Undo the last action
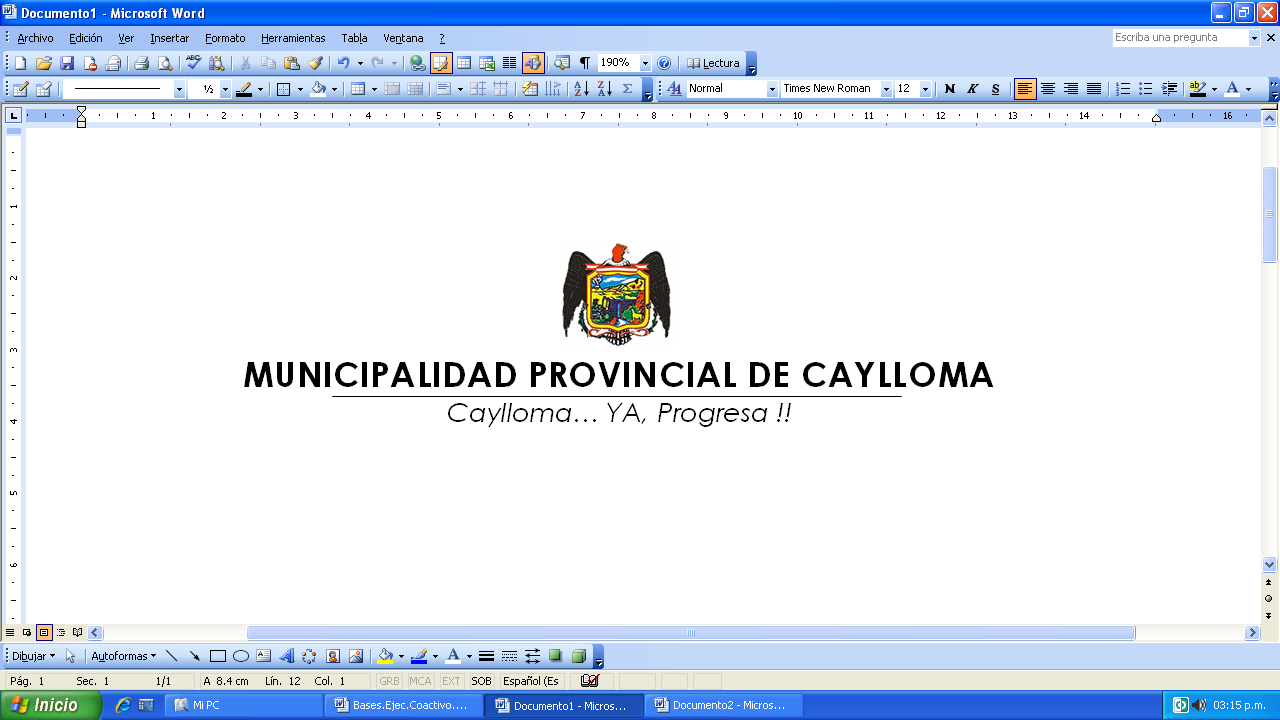1280x720 pixels. pos(343,63)
